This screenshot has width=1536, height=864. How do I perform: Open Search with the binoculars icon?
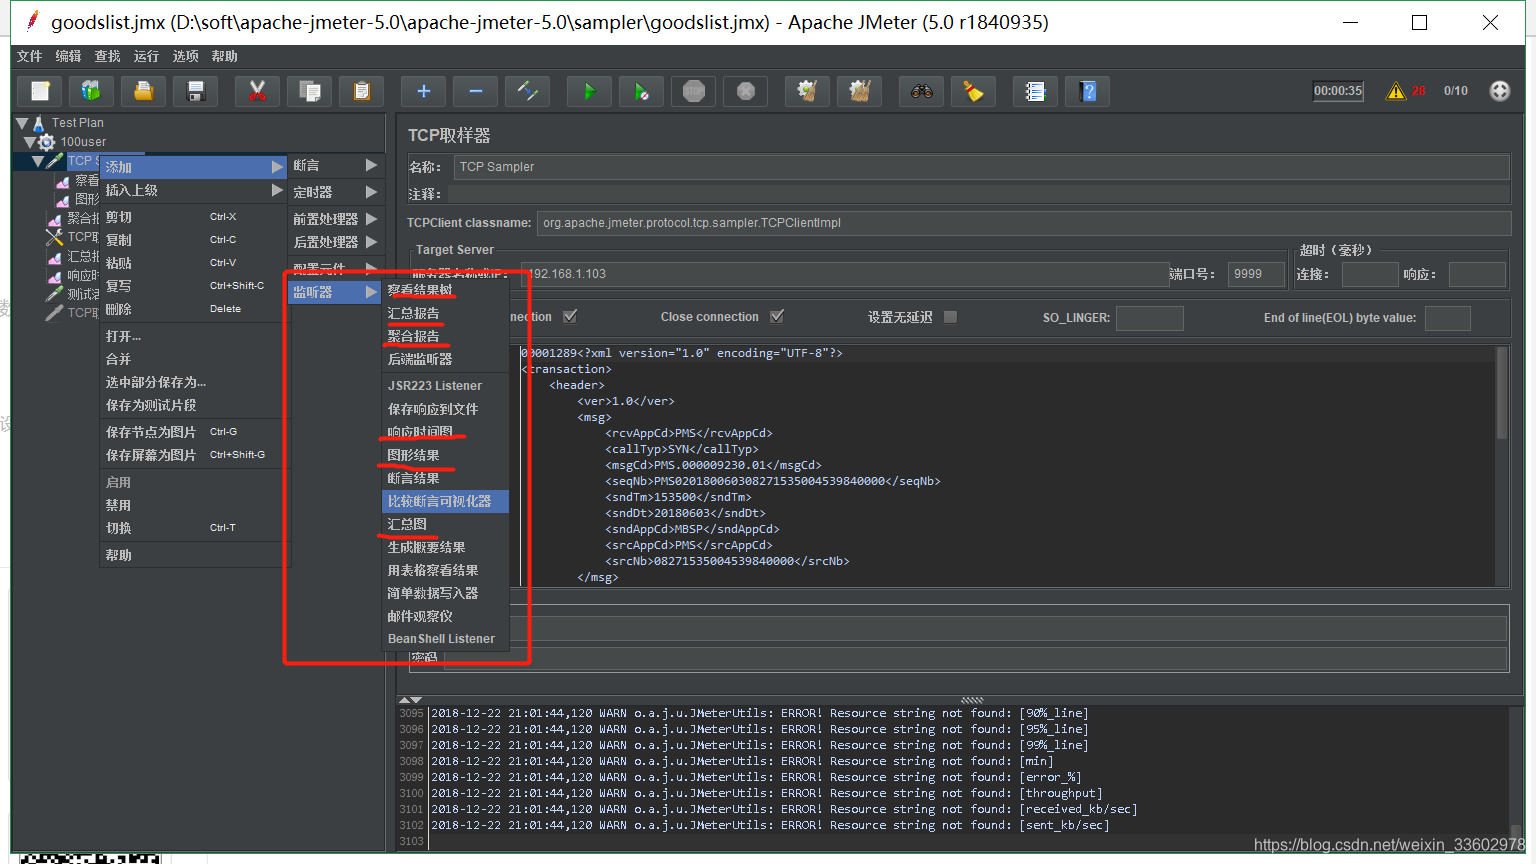[x=921, y=91]
